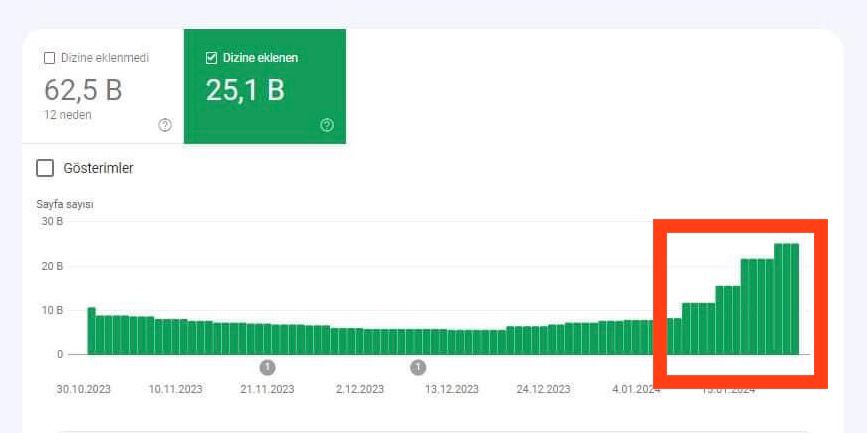Open help icon in green 'Dizine eklenen' card
Screen dimensions: 867x433
coord(327,126)
